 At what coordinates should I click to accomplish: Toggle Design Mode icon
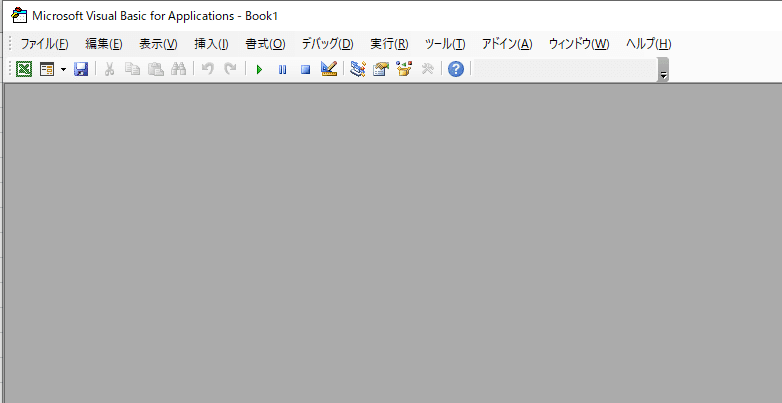[x=329, y=69]
